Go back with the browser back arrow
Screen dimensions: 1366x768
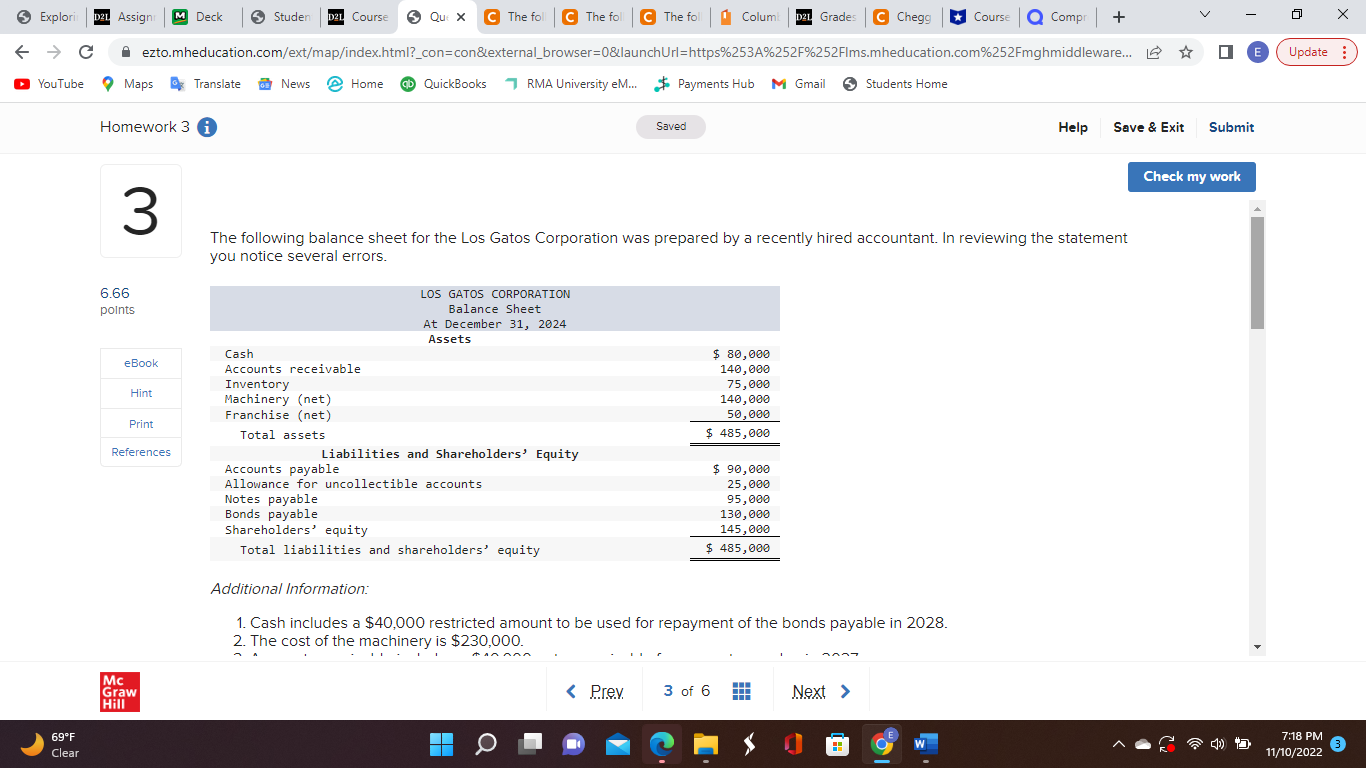click(x=23, y=52)
